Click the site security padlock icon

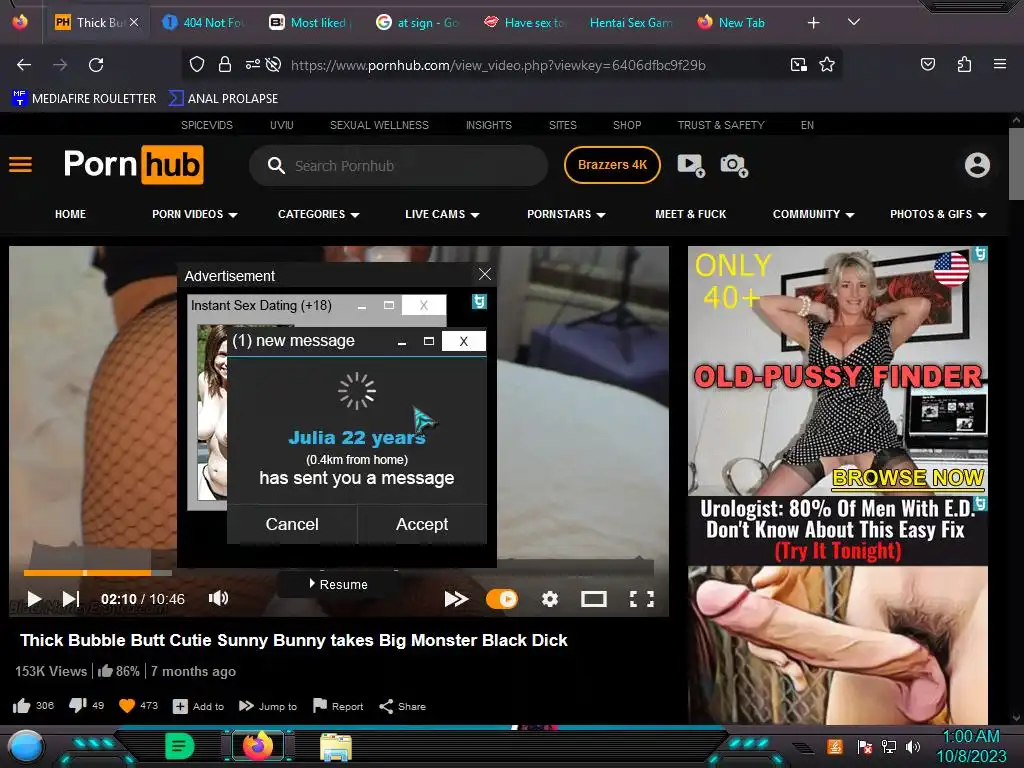coord(225,64)
